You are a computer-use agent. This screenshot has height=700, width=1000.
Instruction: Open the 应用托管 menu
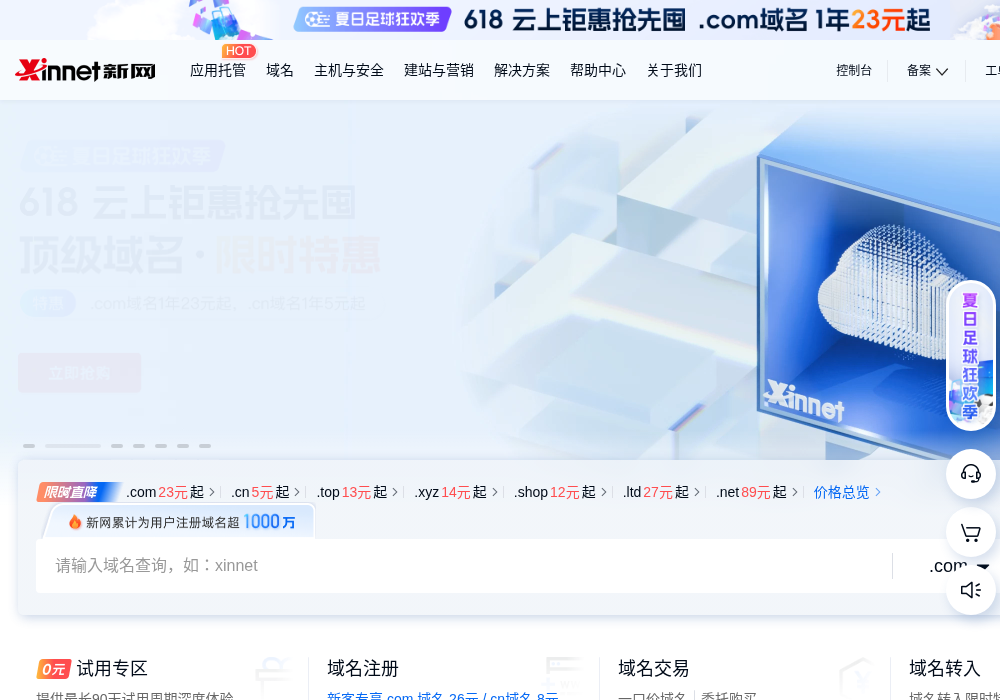pos(217,70)
